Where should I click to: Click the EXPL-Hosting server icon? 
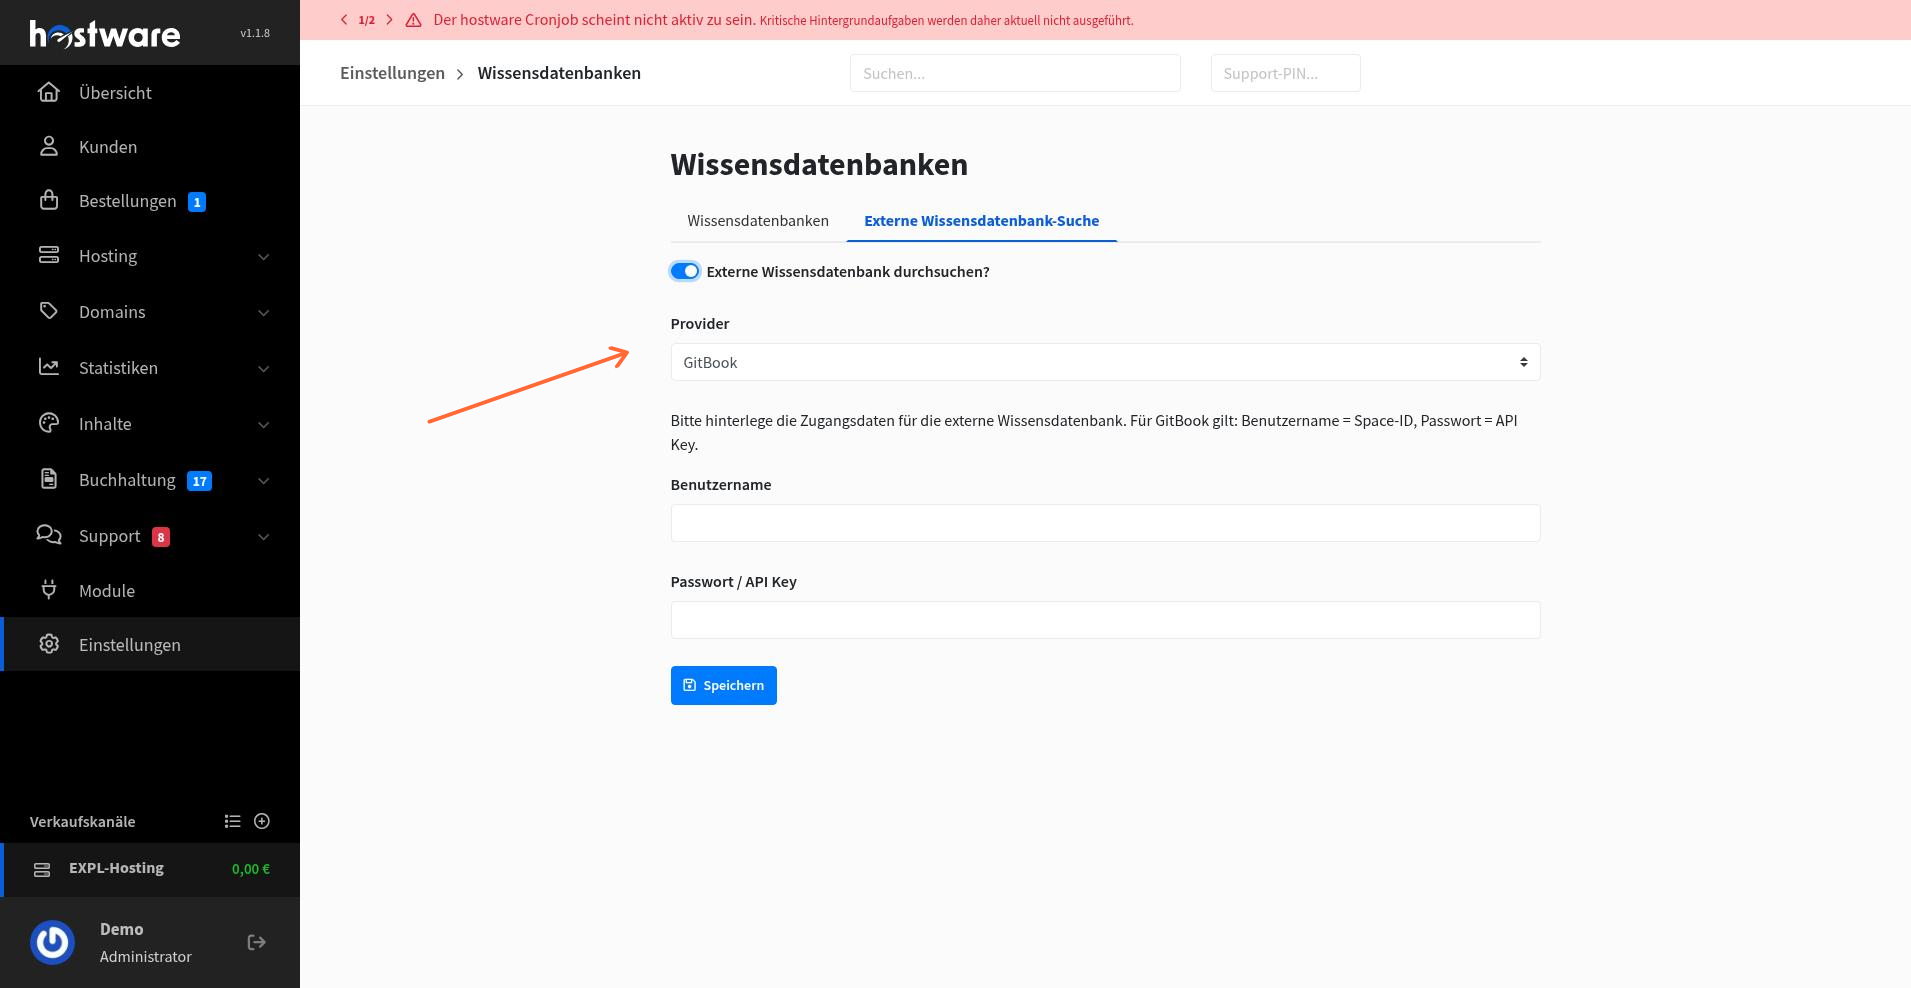tap(42, 869)
